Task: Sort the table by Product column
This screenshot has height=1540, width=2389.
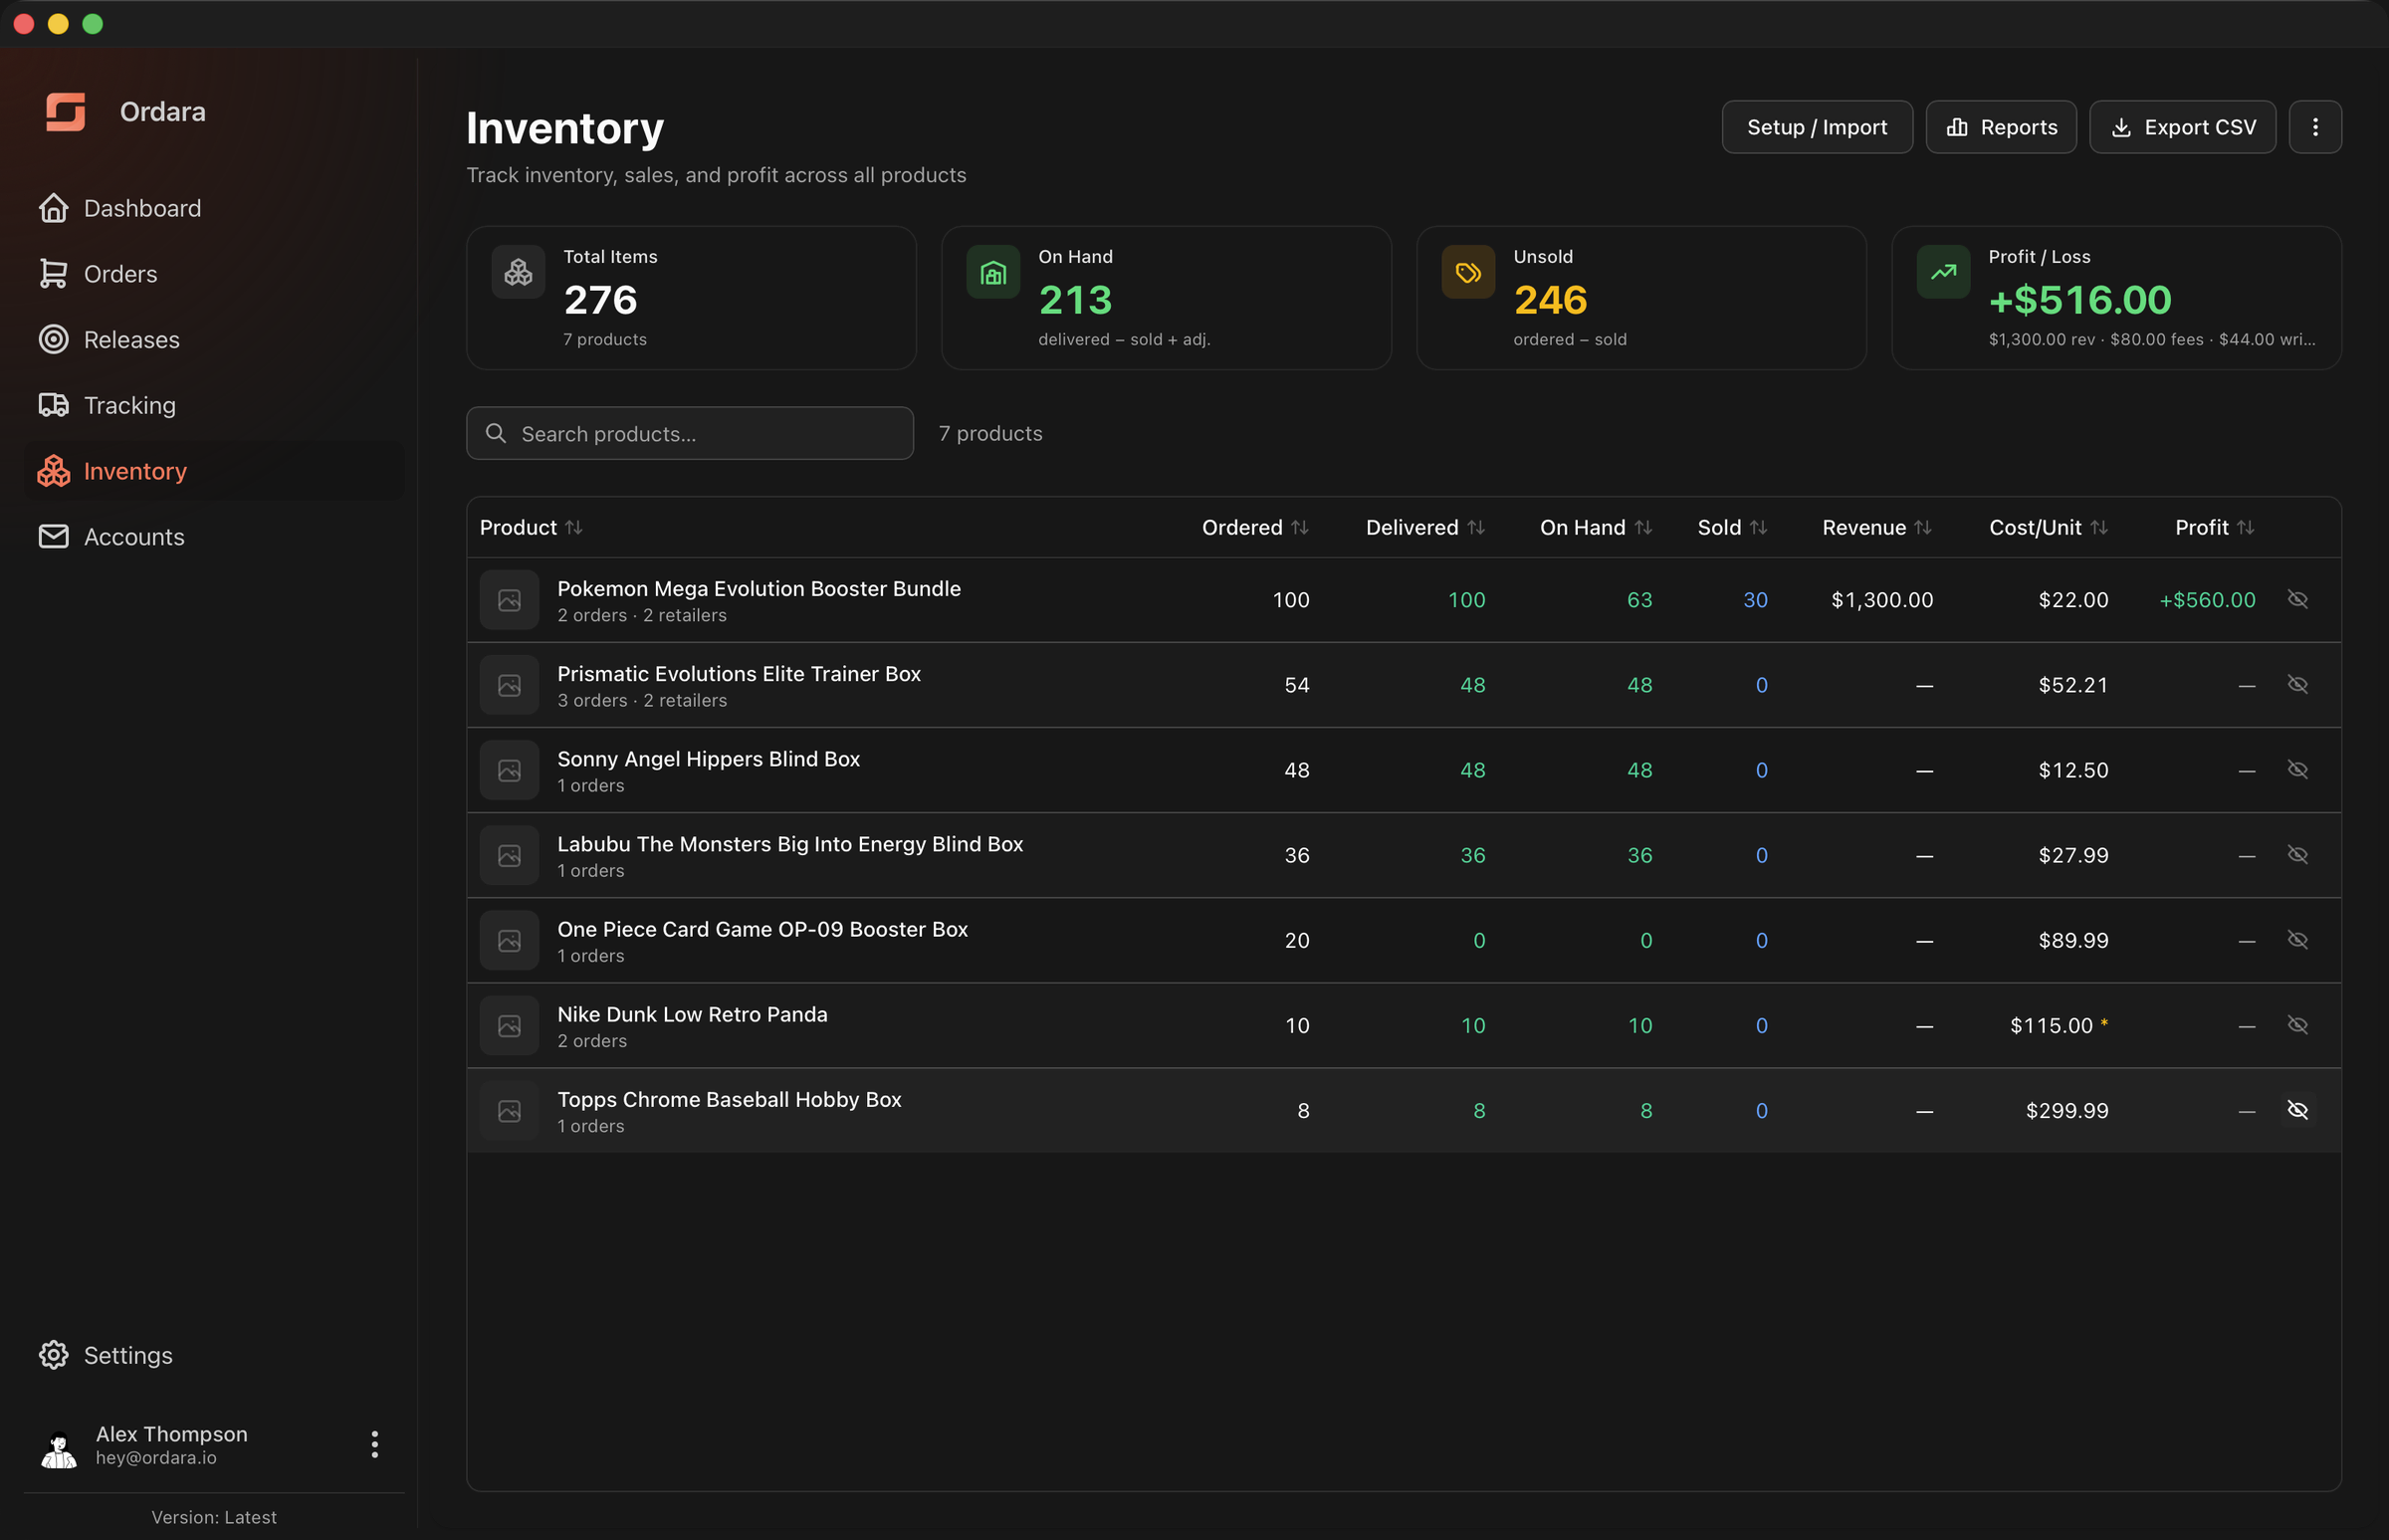Action: pyautogui.click(x=531, y=528)
